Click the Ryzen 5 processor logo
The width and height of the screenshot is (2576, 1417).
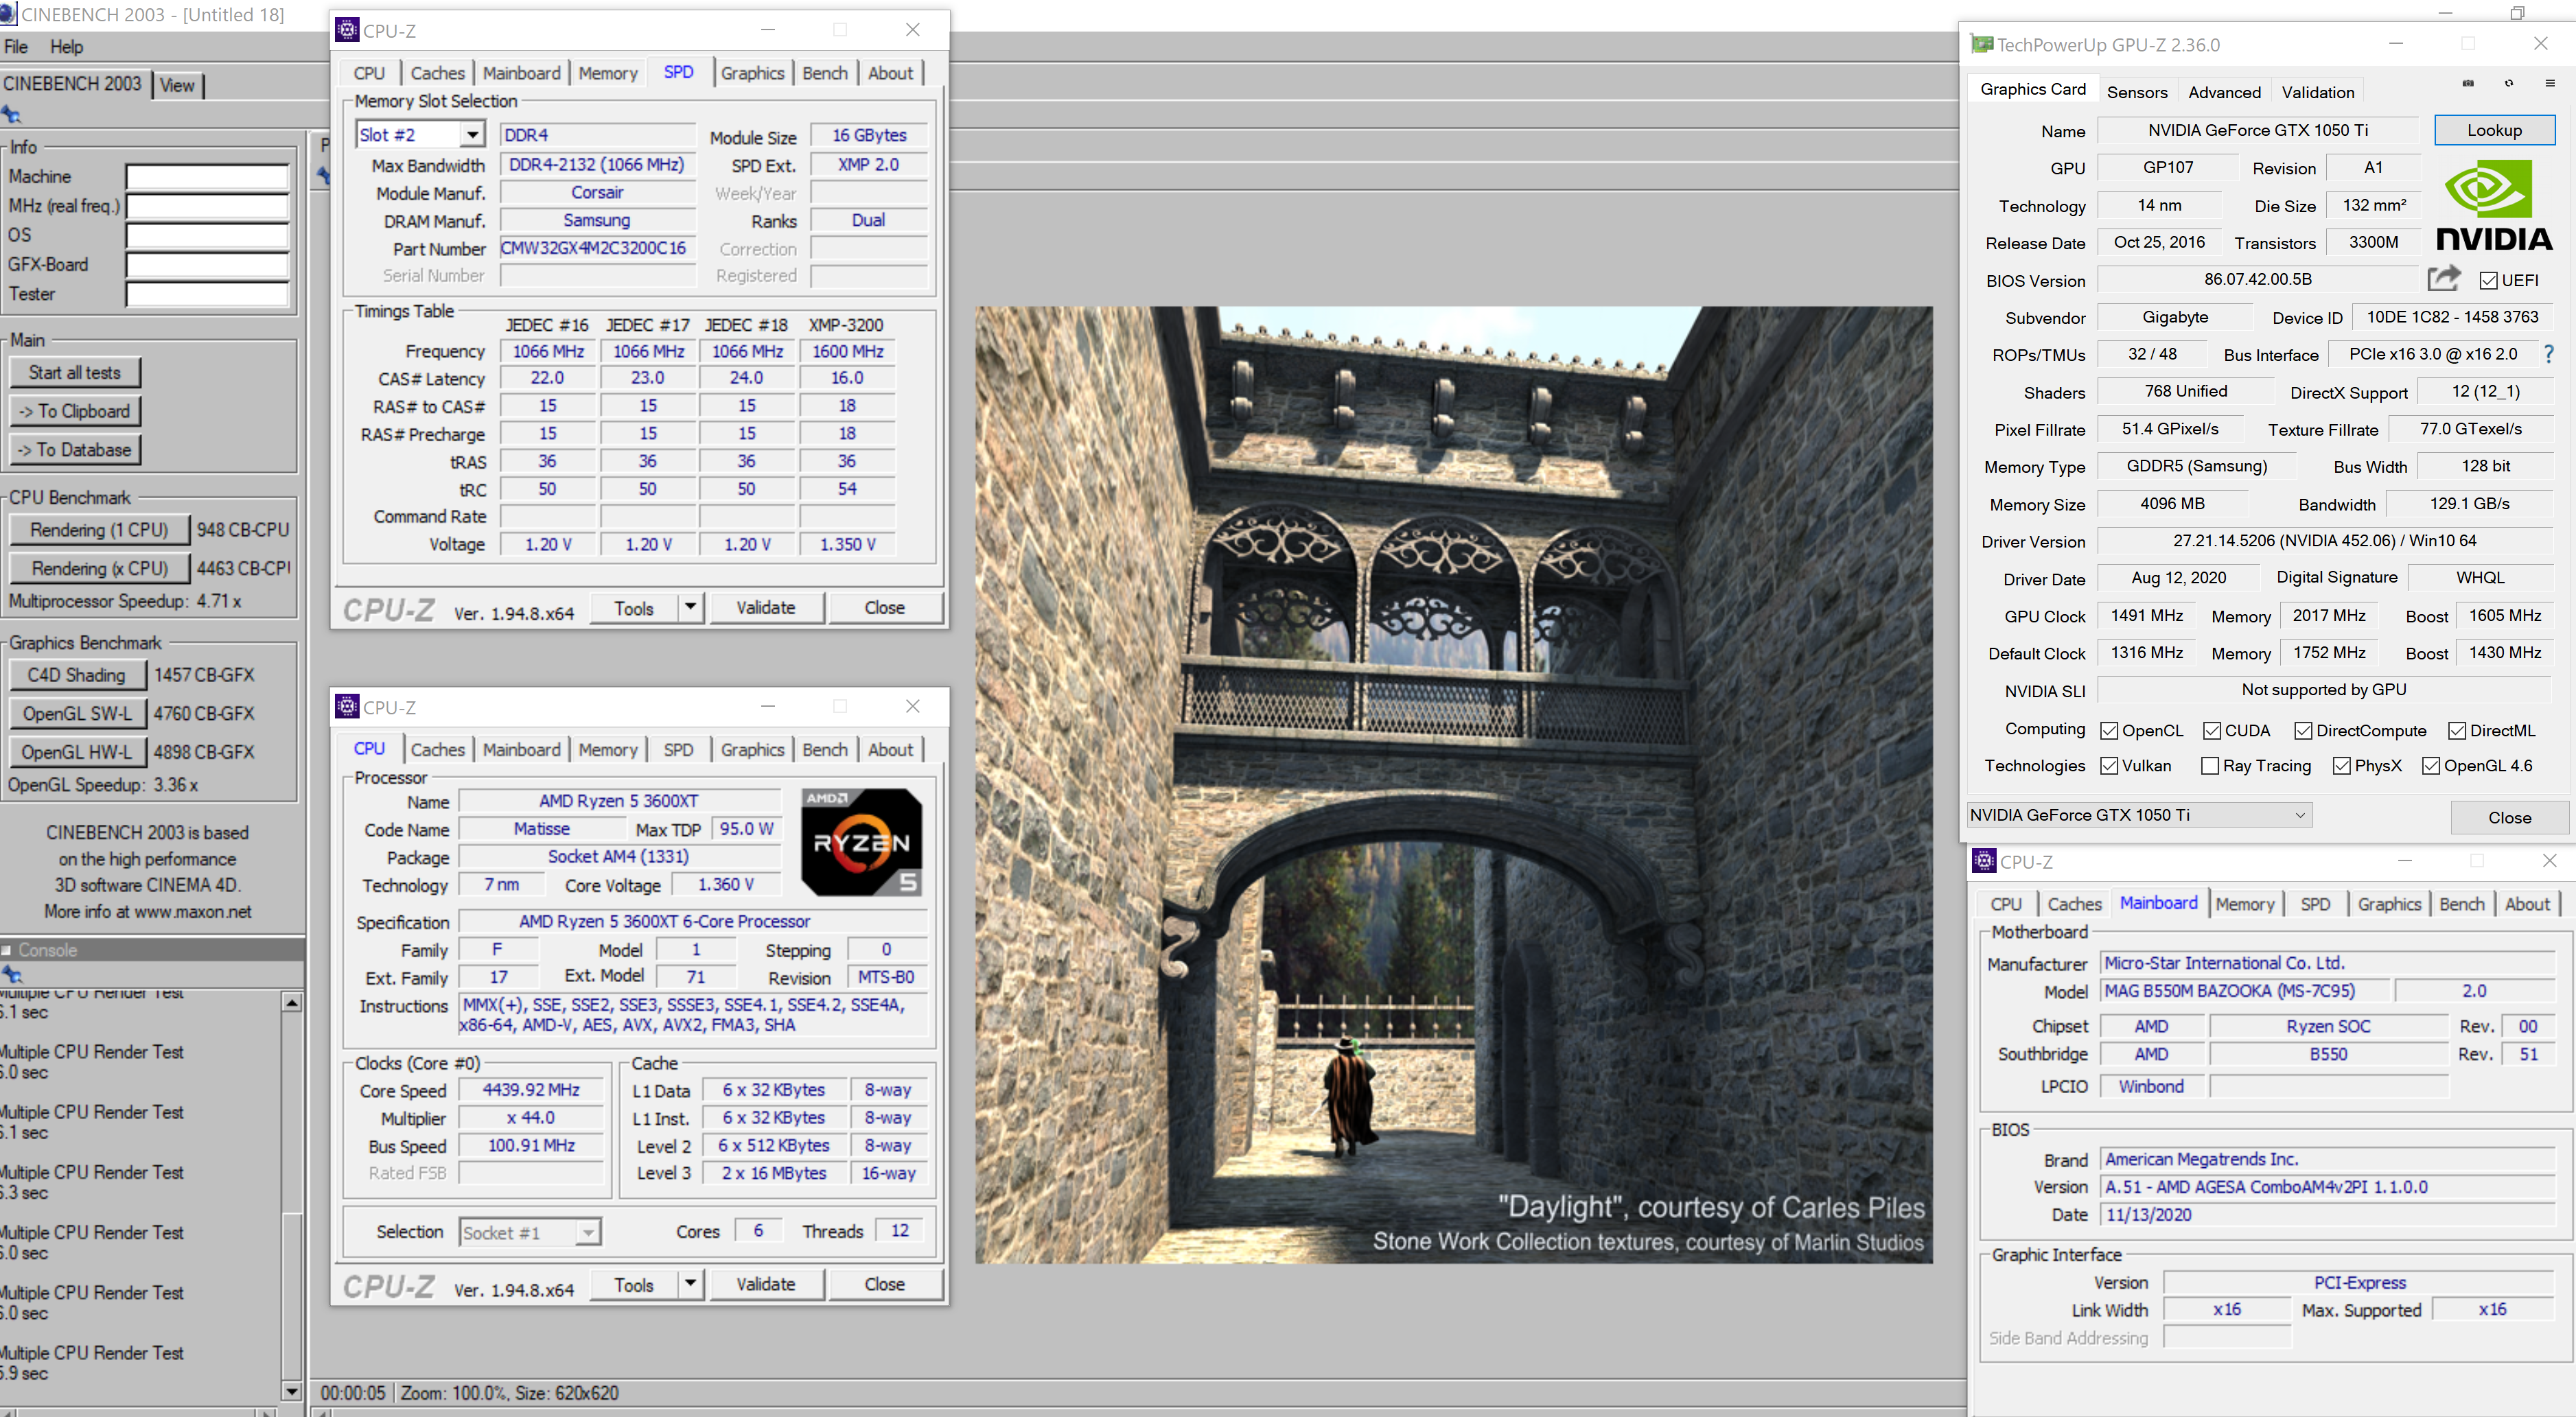[x=861, y=842]
